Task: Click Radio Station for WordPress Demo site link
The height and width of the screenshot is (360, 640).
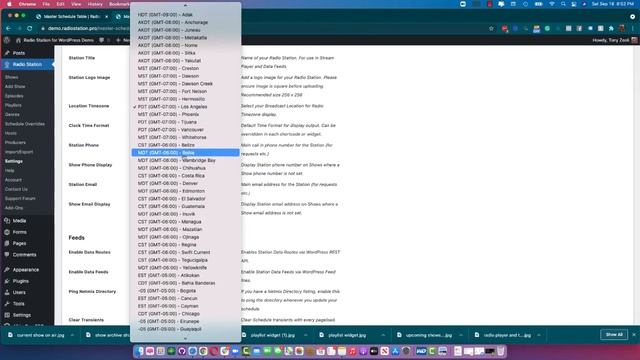Action: point(55,40)
